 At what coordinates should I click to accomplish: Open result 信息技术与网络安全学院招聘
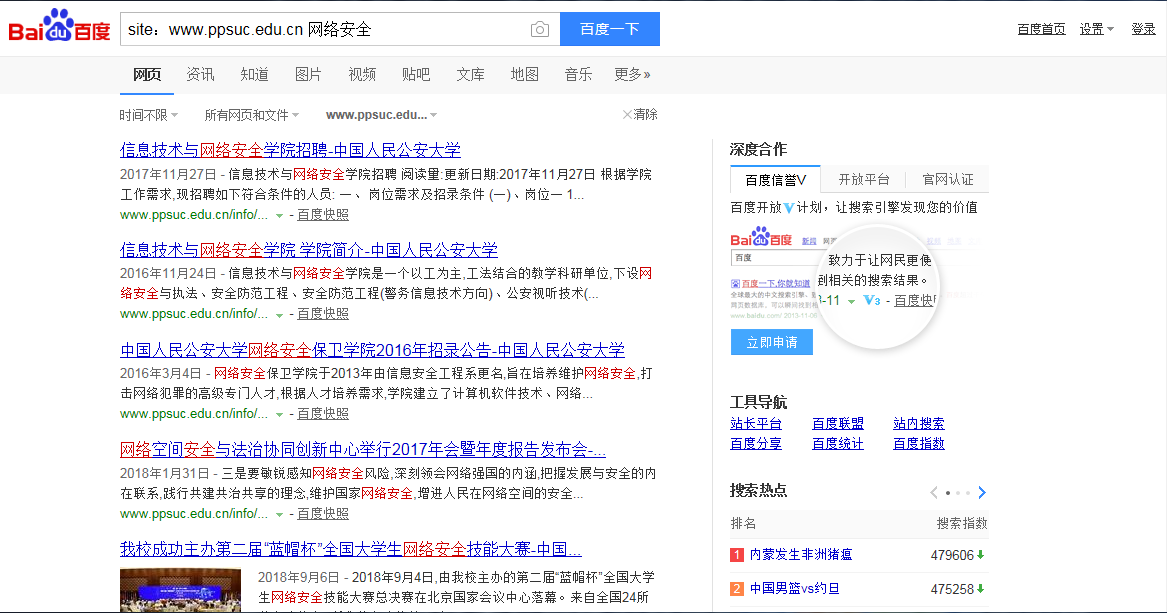[290, 150]
